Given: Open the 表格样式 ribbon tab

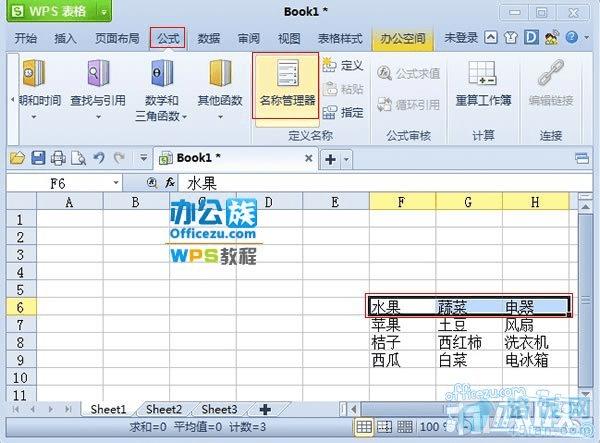Looking at the screenshot, I should [340, 38].
